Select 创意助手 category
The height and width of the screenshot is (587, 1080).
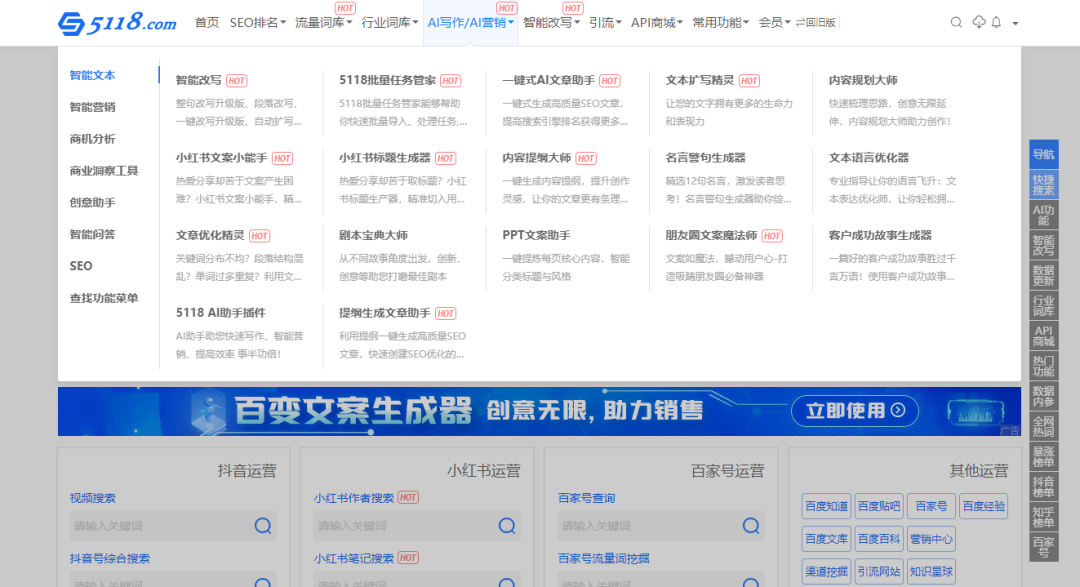click(92, 202)
